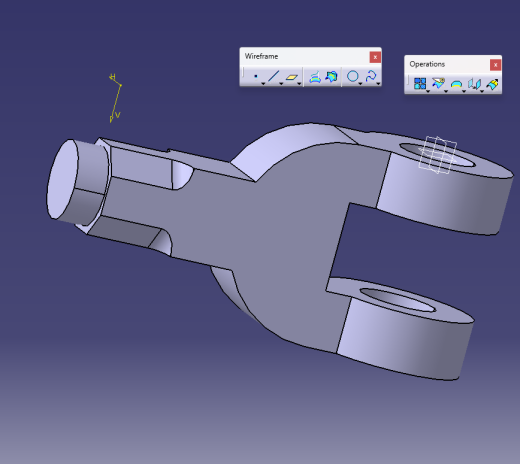Click the Translate tool in Operations toolbar
520x464 pixels.
click(x=474, y=84)
